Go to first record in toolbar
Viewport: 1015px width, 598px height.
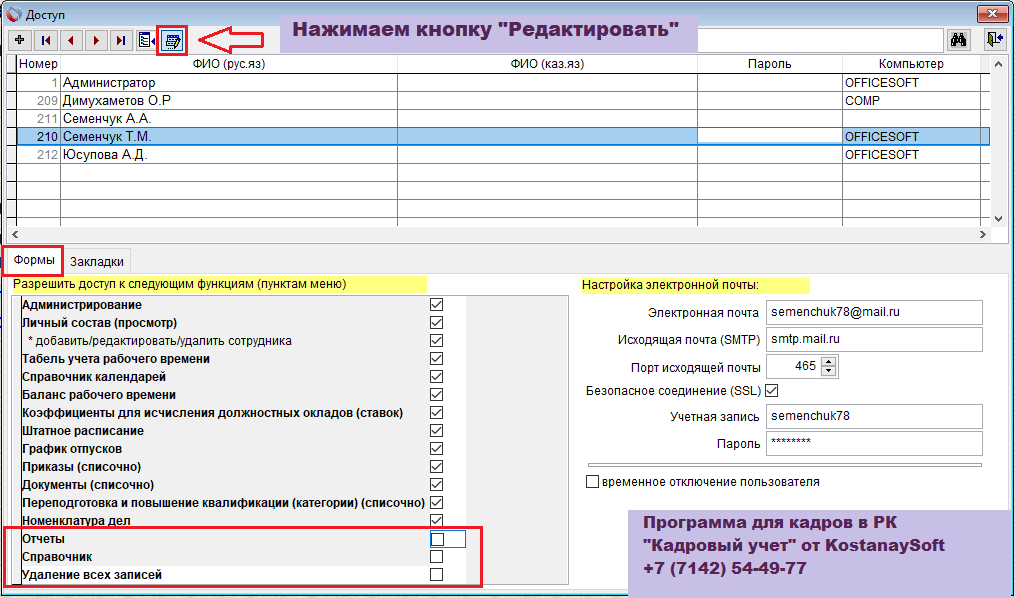coord(45,40)
